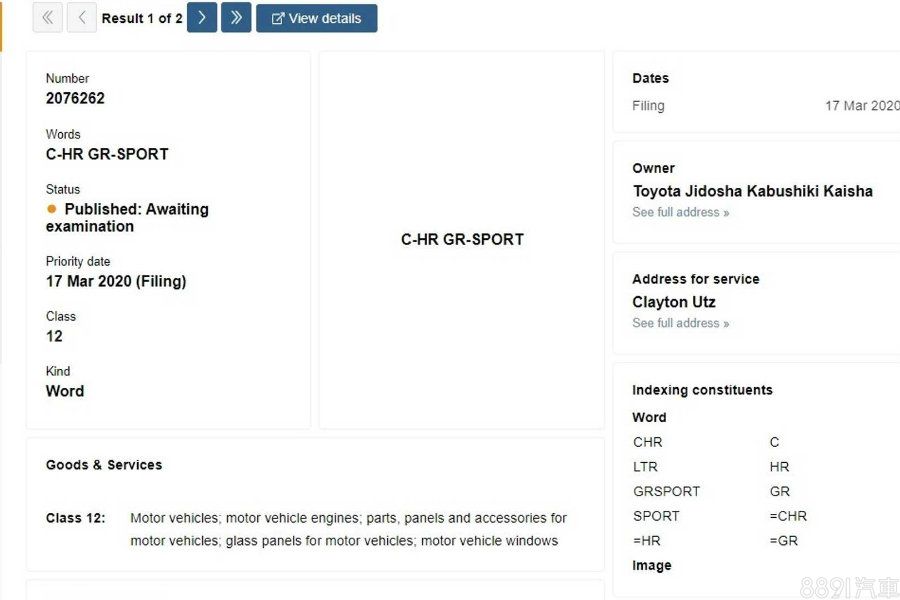The width and height of the screenshot is (900, 600).
Task: Go to the previous result arrow
Action: 82,18
